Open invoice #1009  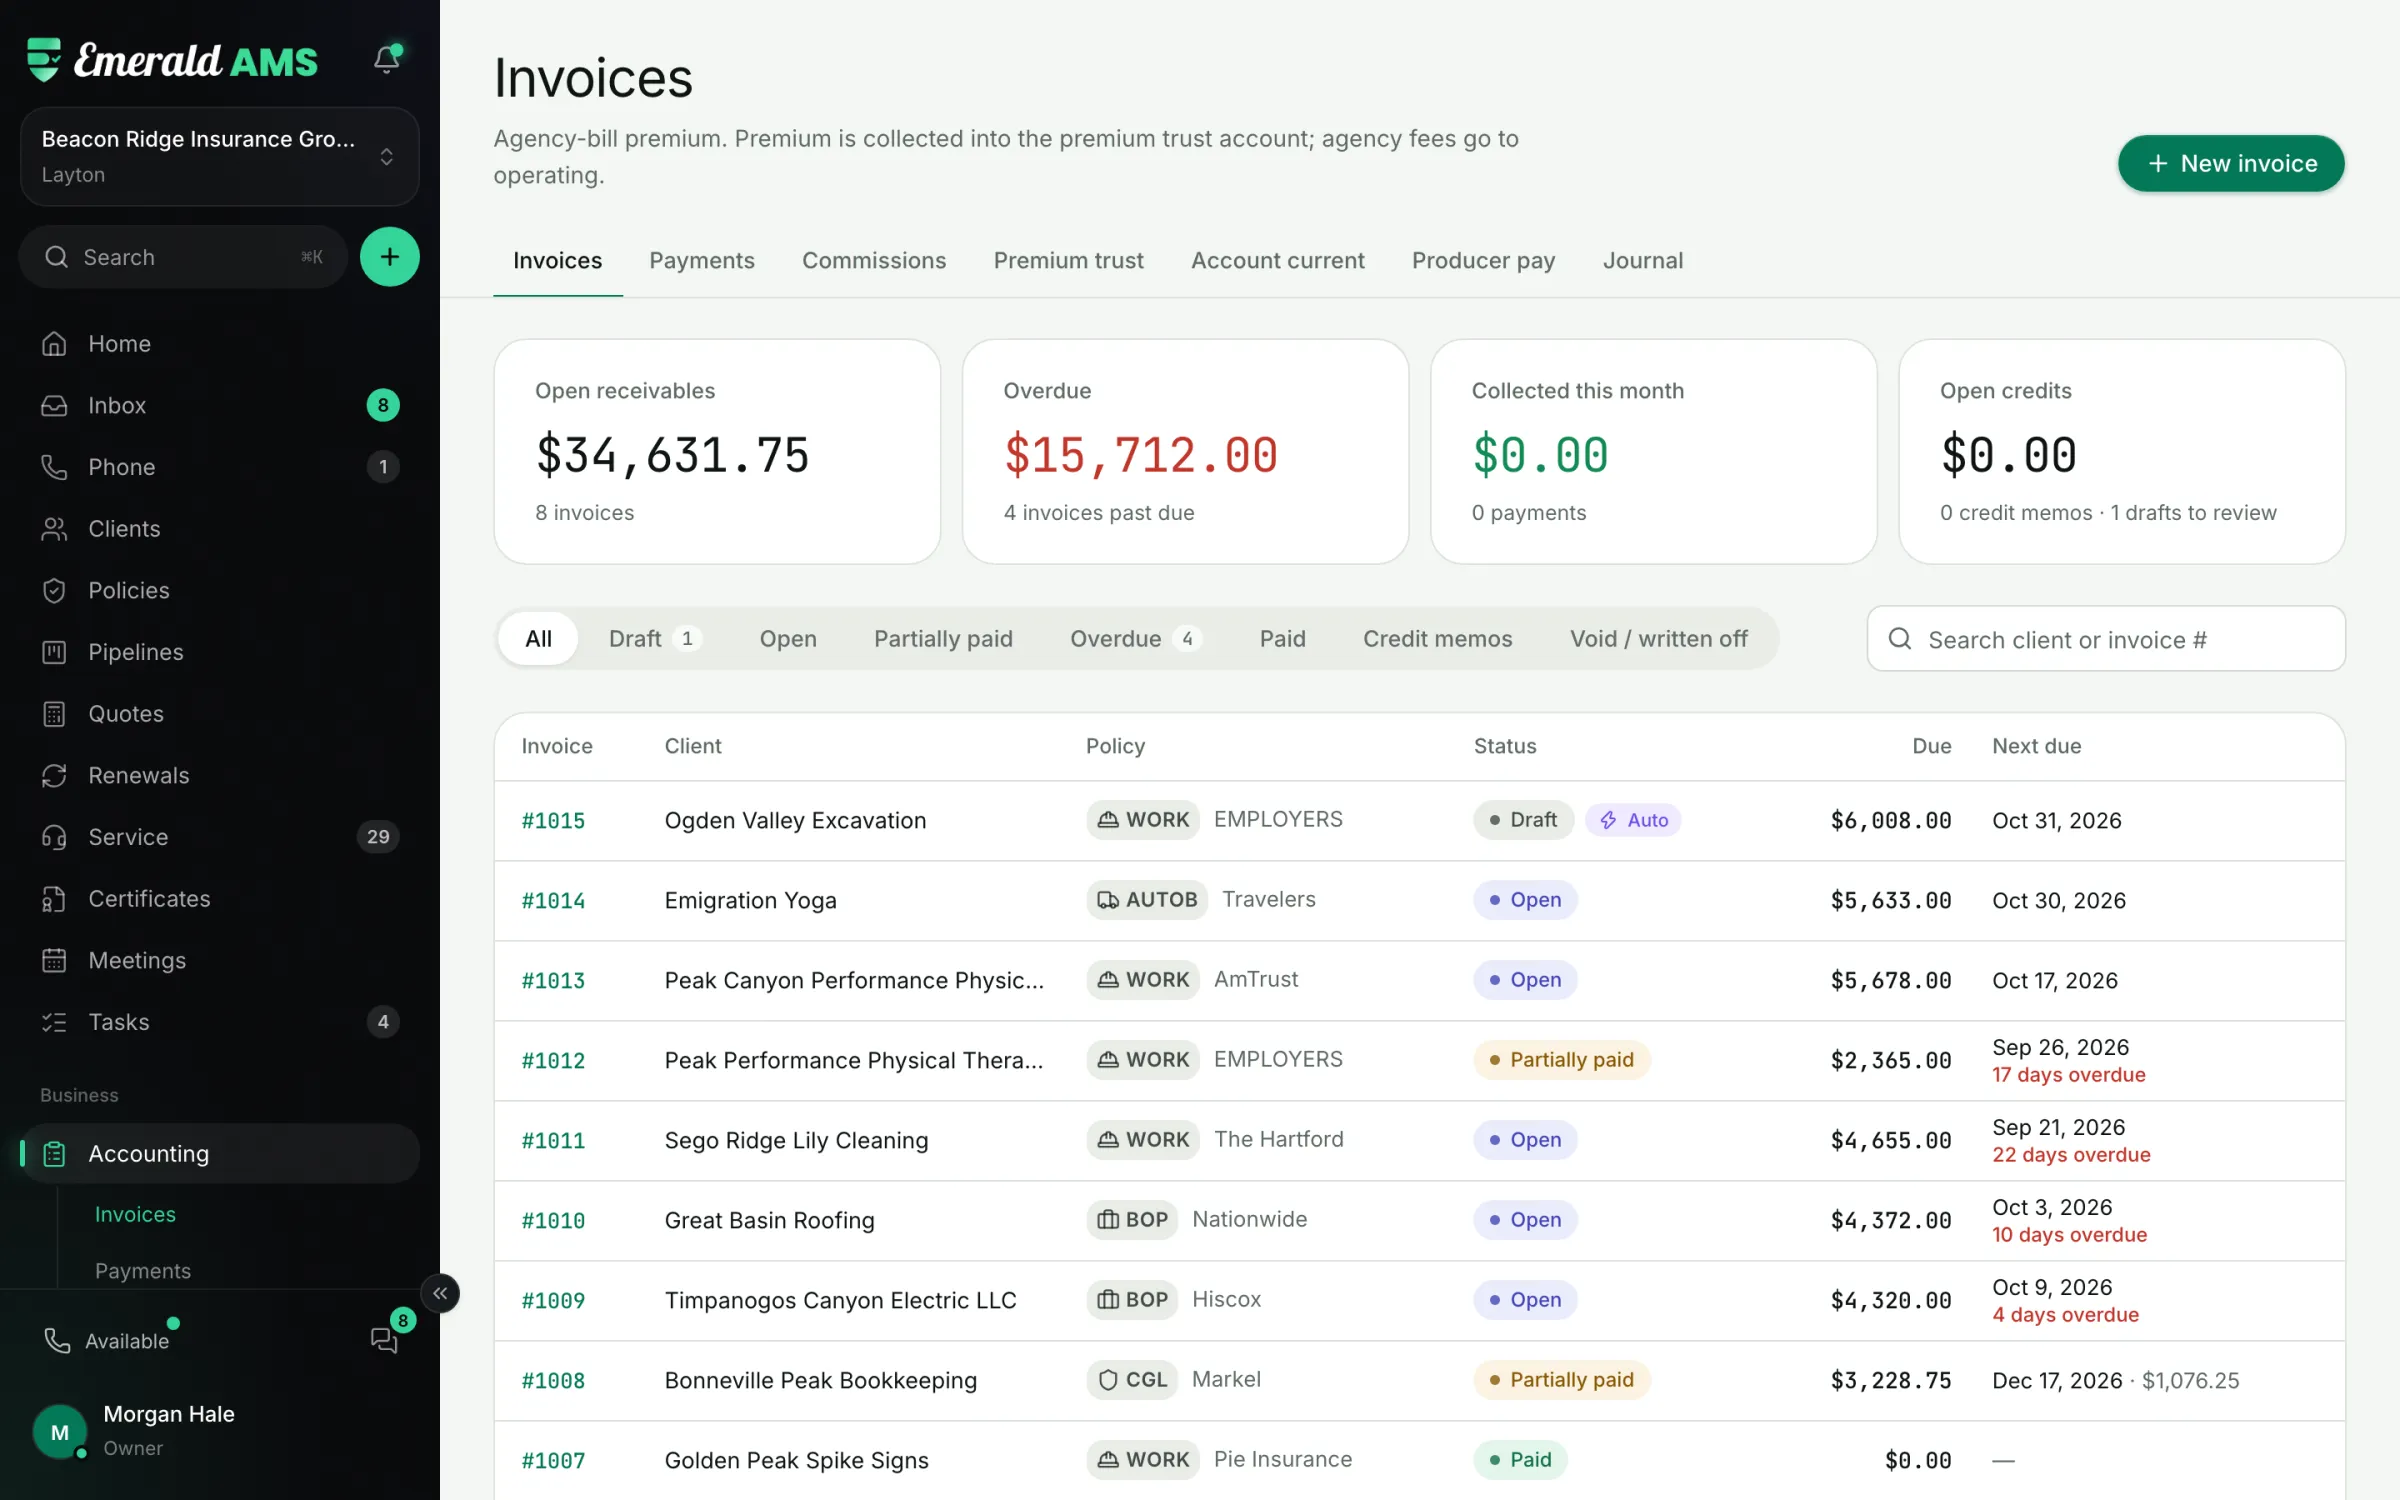553,1300
